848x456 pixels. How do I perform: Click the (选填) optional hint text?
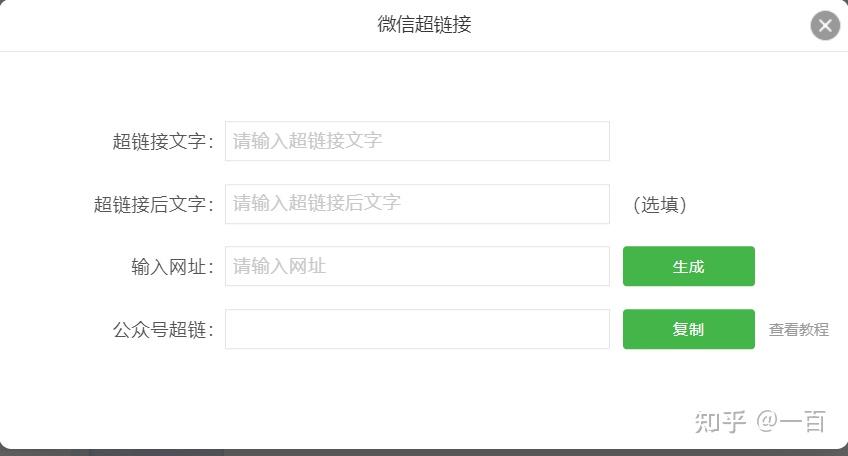pos(660,205)
